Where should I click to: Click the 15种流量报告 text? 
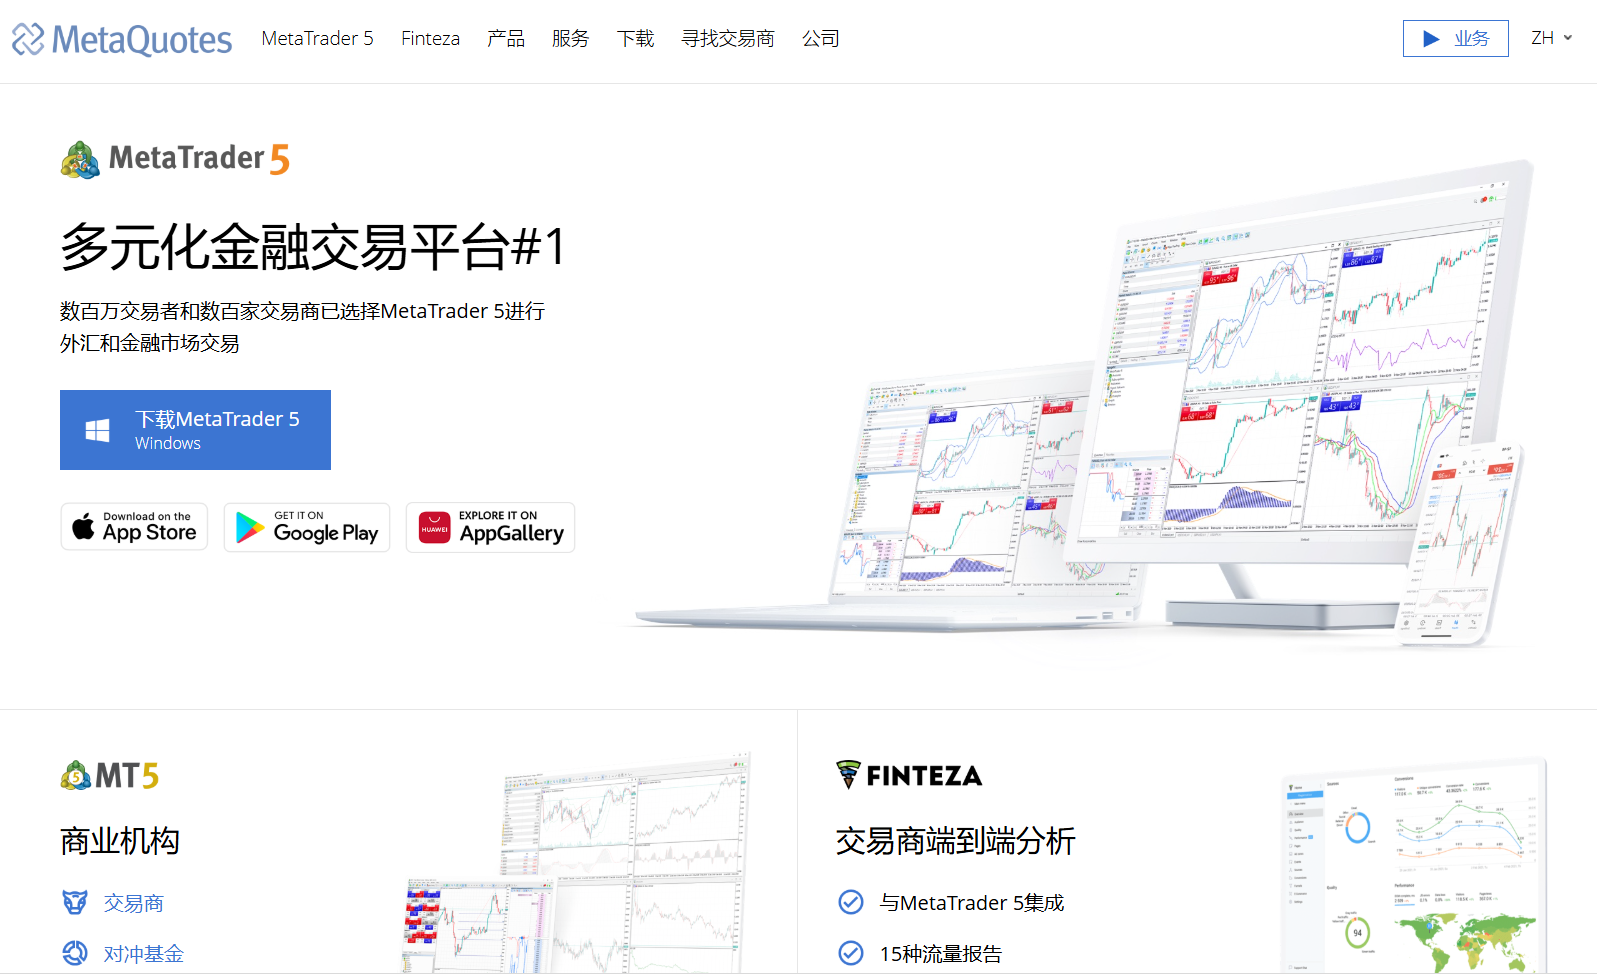point(941,954)
